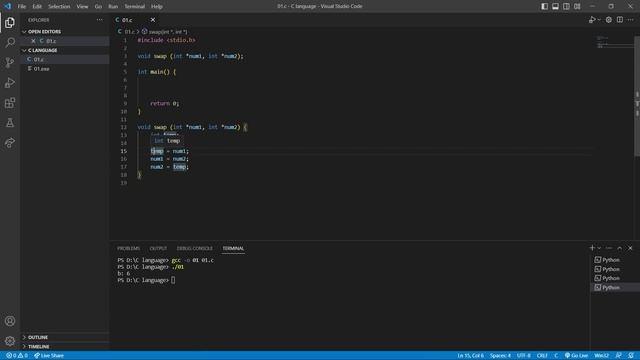Open the gear icon in editor toolbar
Viewport: 640px width, 360px height.
tap(609, 20)
